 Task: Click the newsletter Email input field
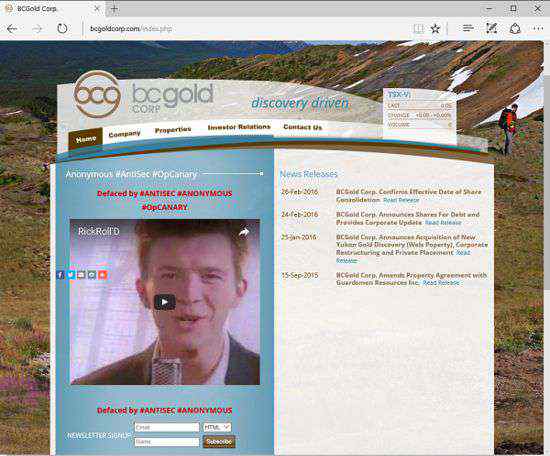pos(167,427)
